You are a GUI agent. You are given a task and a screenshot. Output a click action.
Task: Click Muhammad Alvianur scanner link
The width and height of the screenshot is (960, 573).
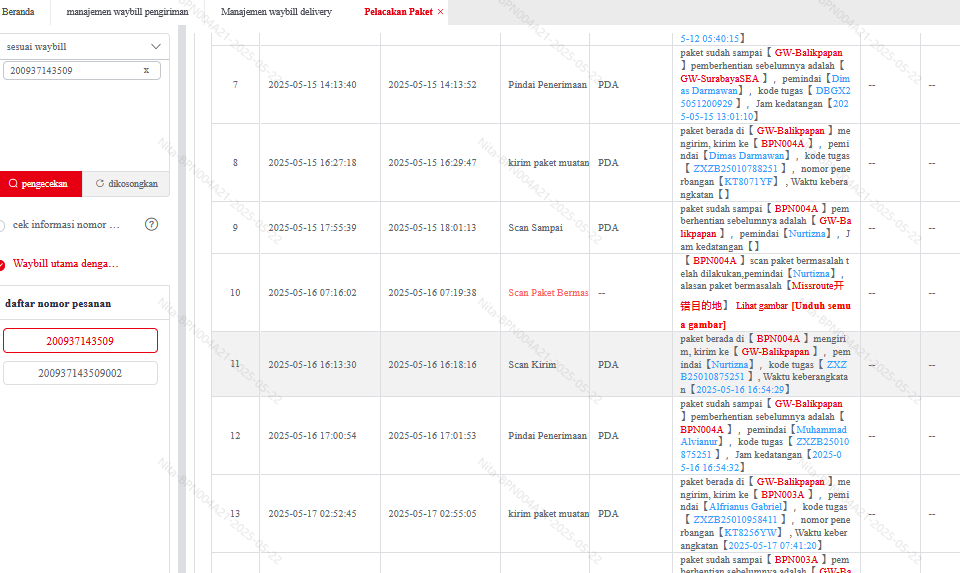pos(763,435)
